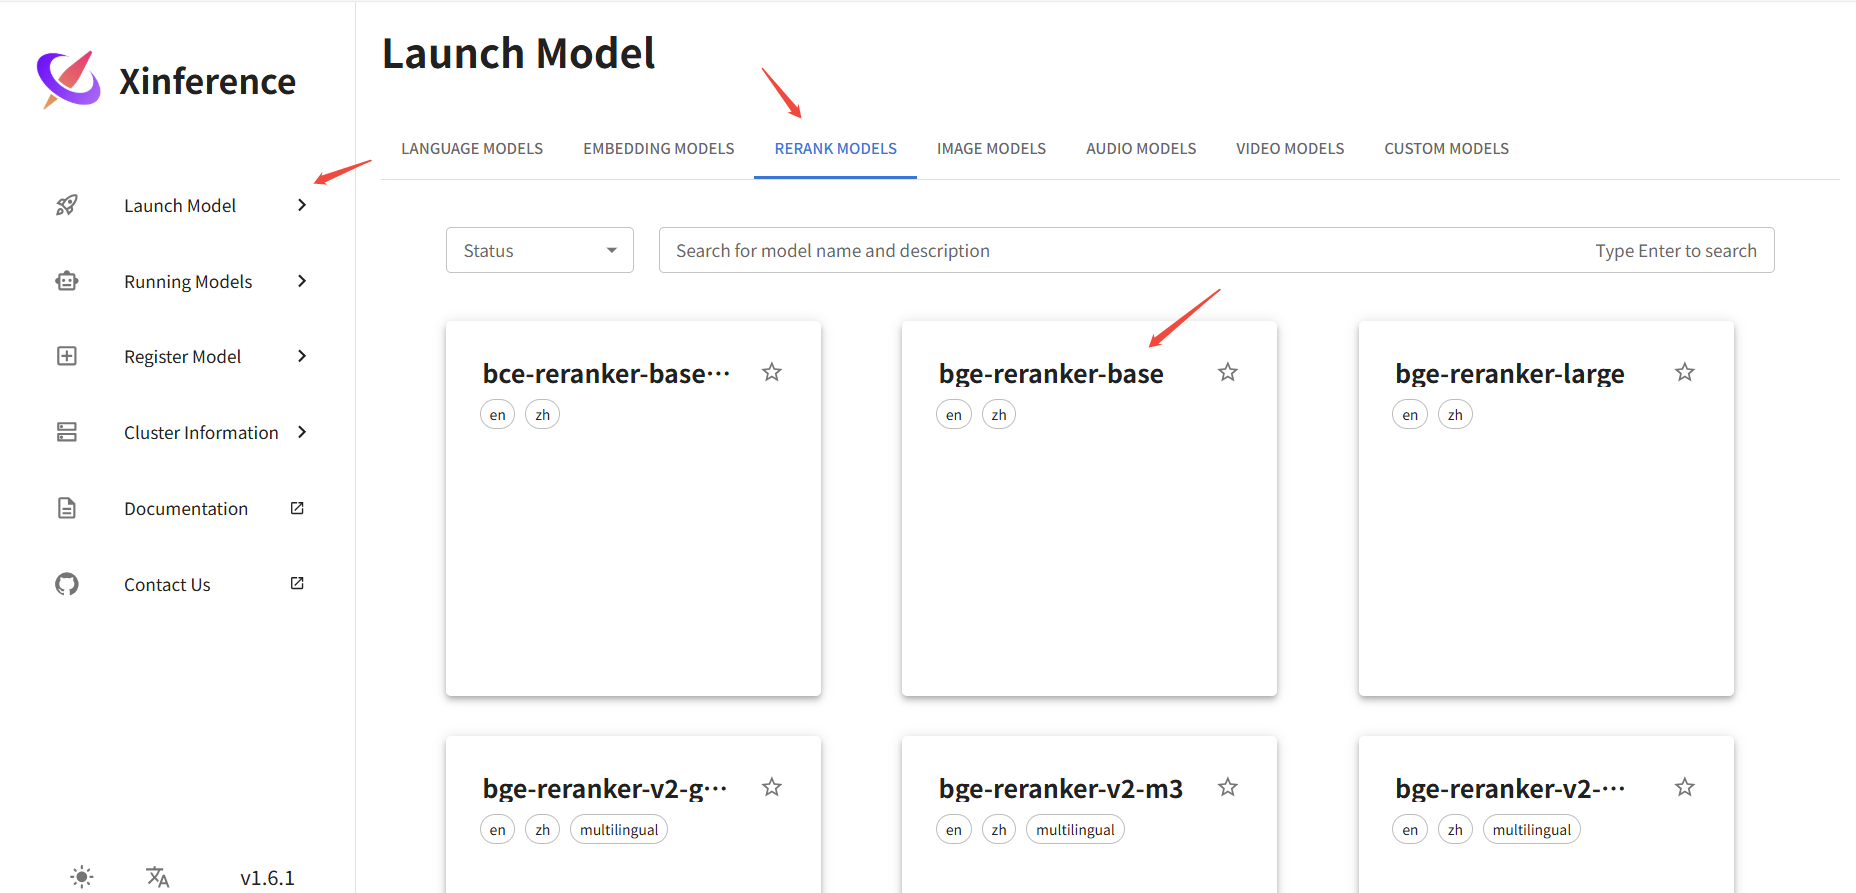Click the v1.6.1 version label
This screenshot has width=1856, height=893.
click(267, 877)
